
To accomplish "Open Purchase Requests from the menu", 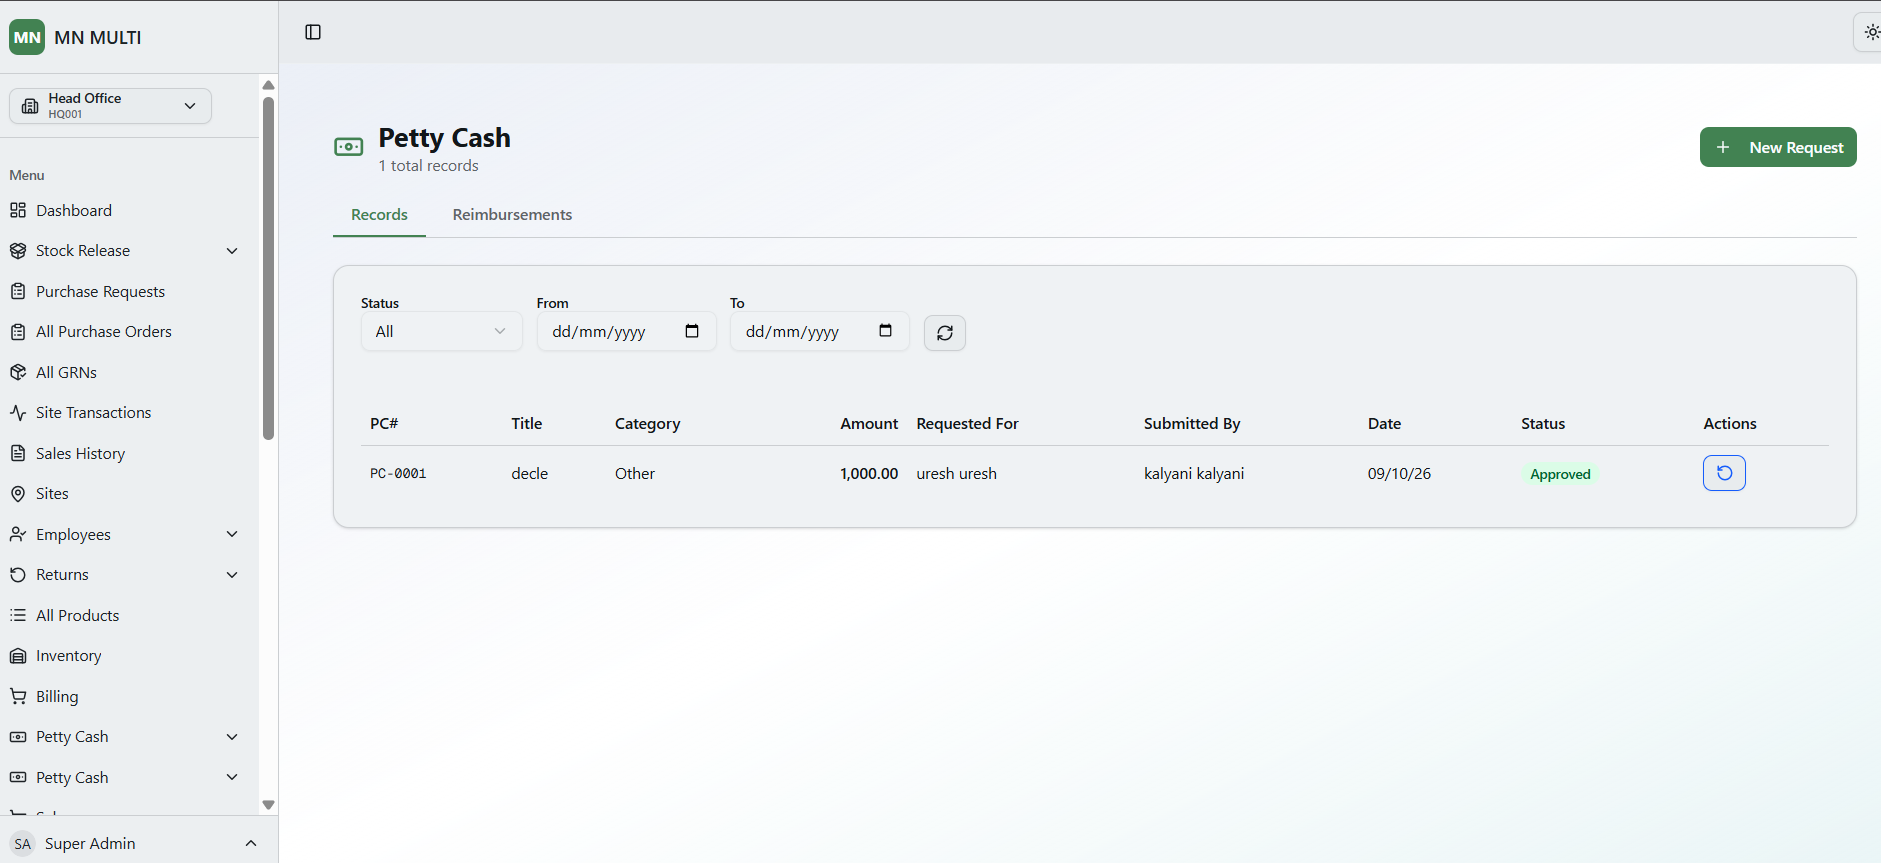I will [100, 291].
